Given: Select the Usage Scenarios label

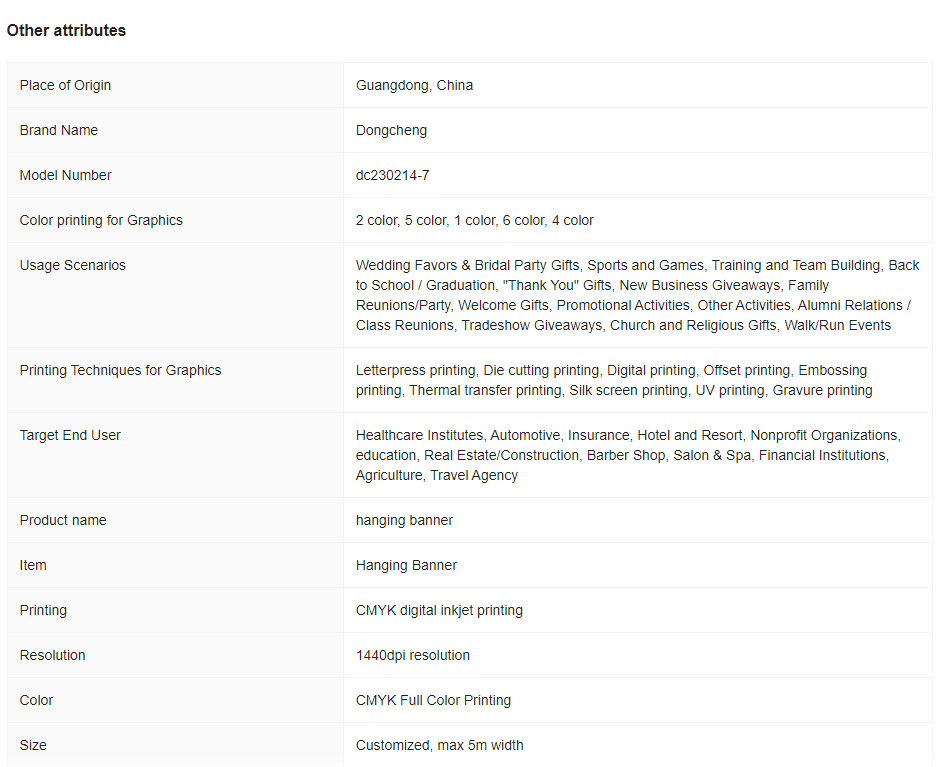Looking at the screenshot, I should coord(73,265).
